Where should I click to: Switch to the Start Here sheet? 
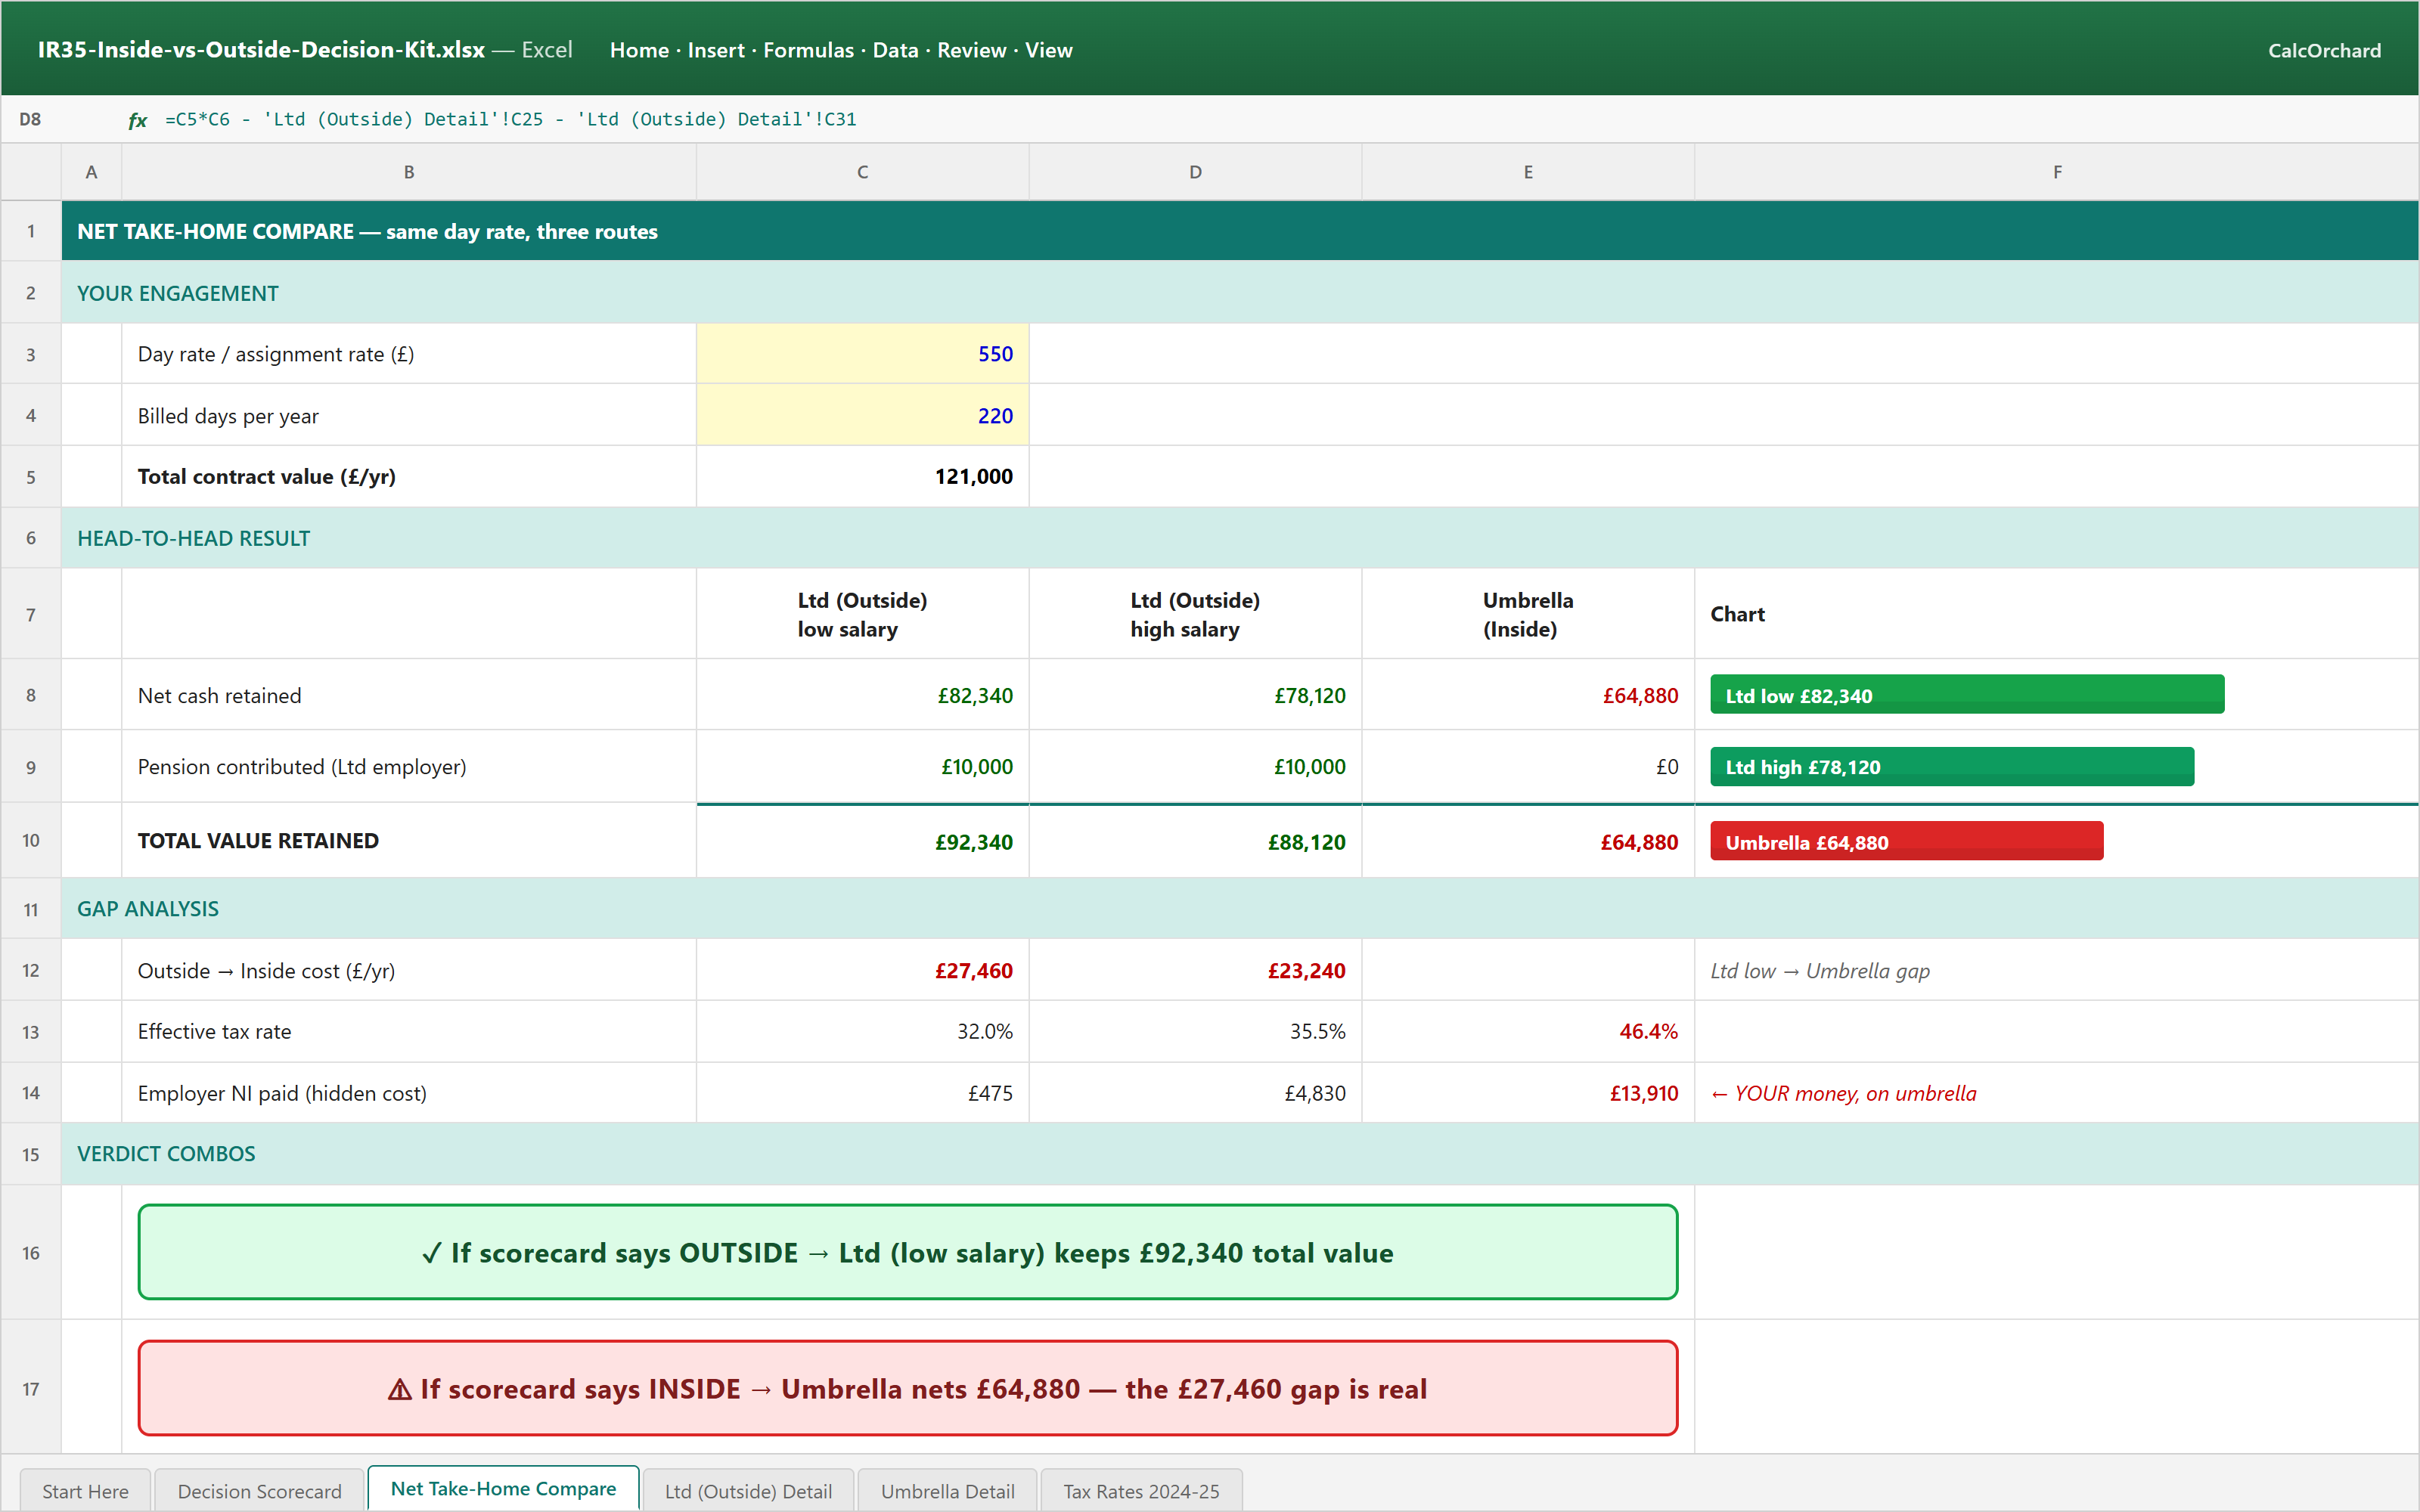pos(85,1490)
